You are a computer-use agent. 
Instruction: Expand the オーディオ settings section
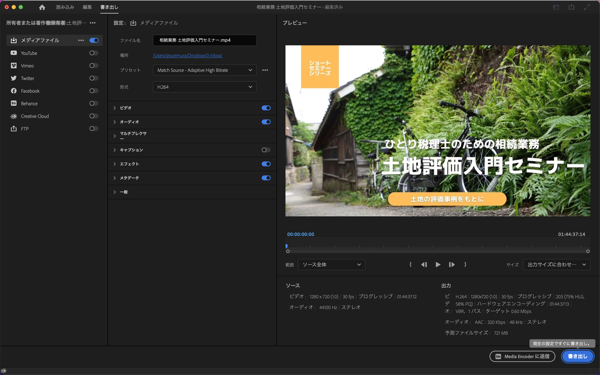pos(114,122)
